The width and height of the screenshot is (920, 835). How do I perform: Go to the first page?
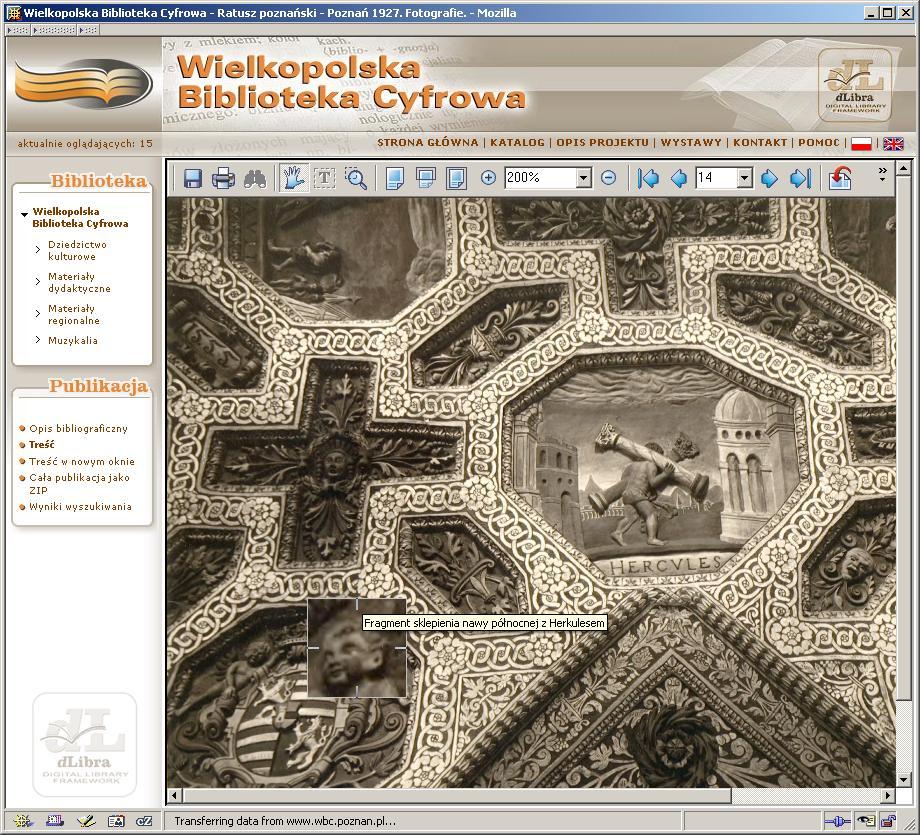pos(648,178)
